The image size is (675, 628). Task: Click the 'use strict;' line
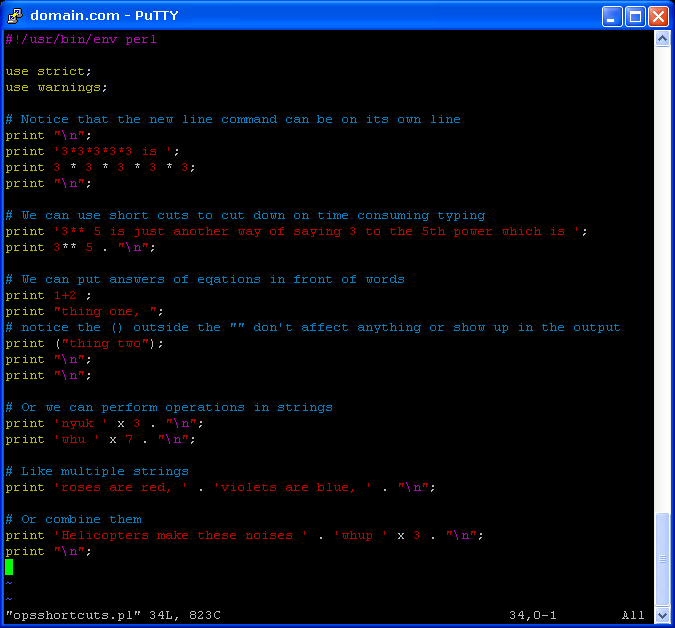(49, 71)
